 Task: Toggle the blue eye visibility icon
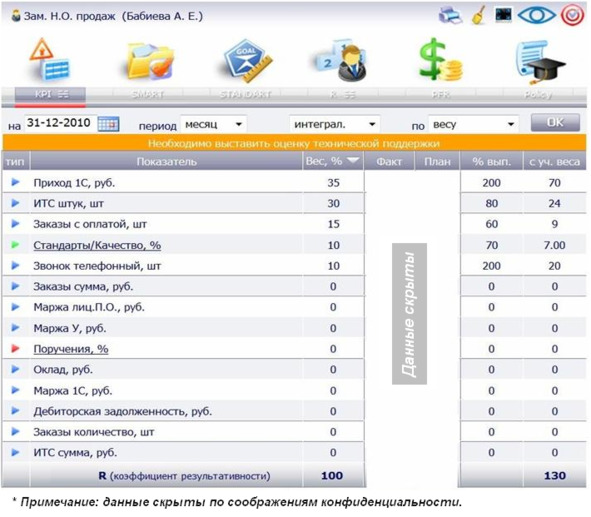(x=536, y=15)
